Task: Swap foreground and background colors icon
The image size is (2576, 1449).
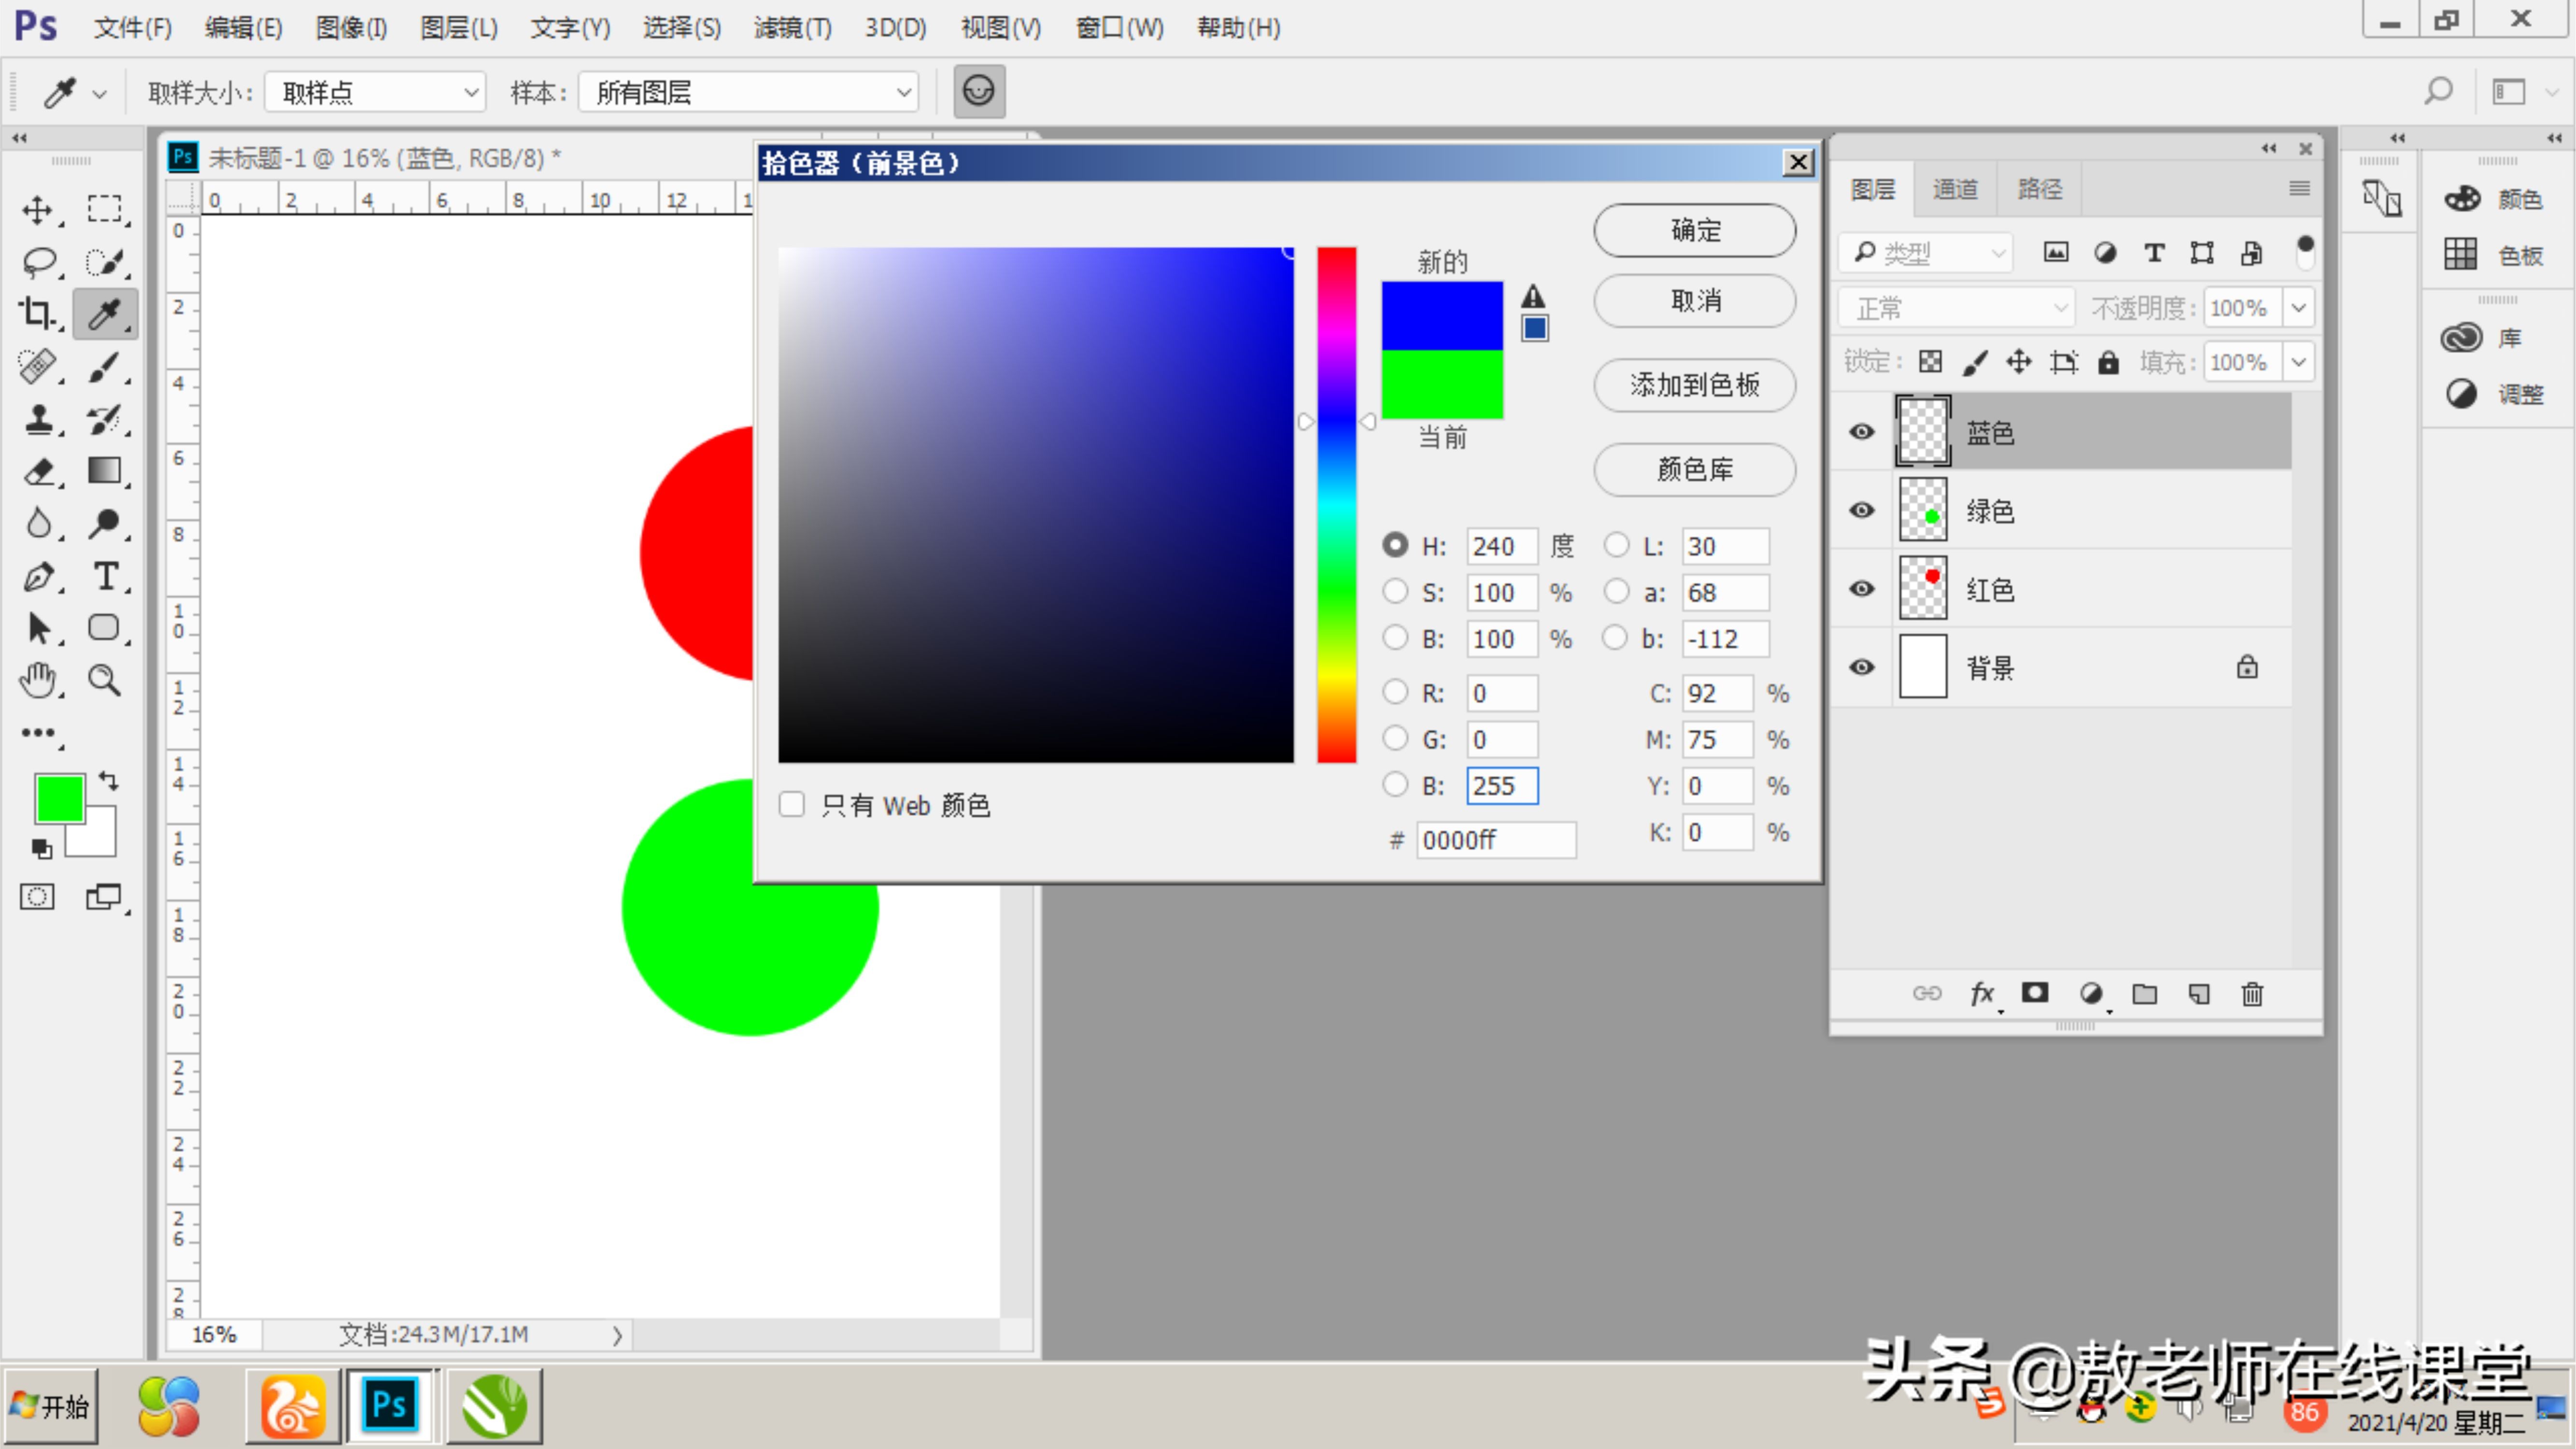Action: 109,781
